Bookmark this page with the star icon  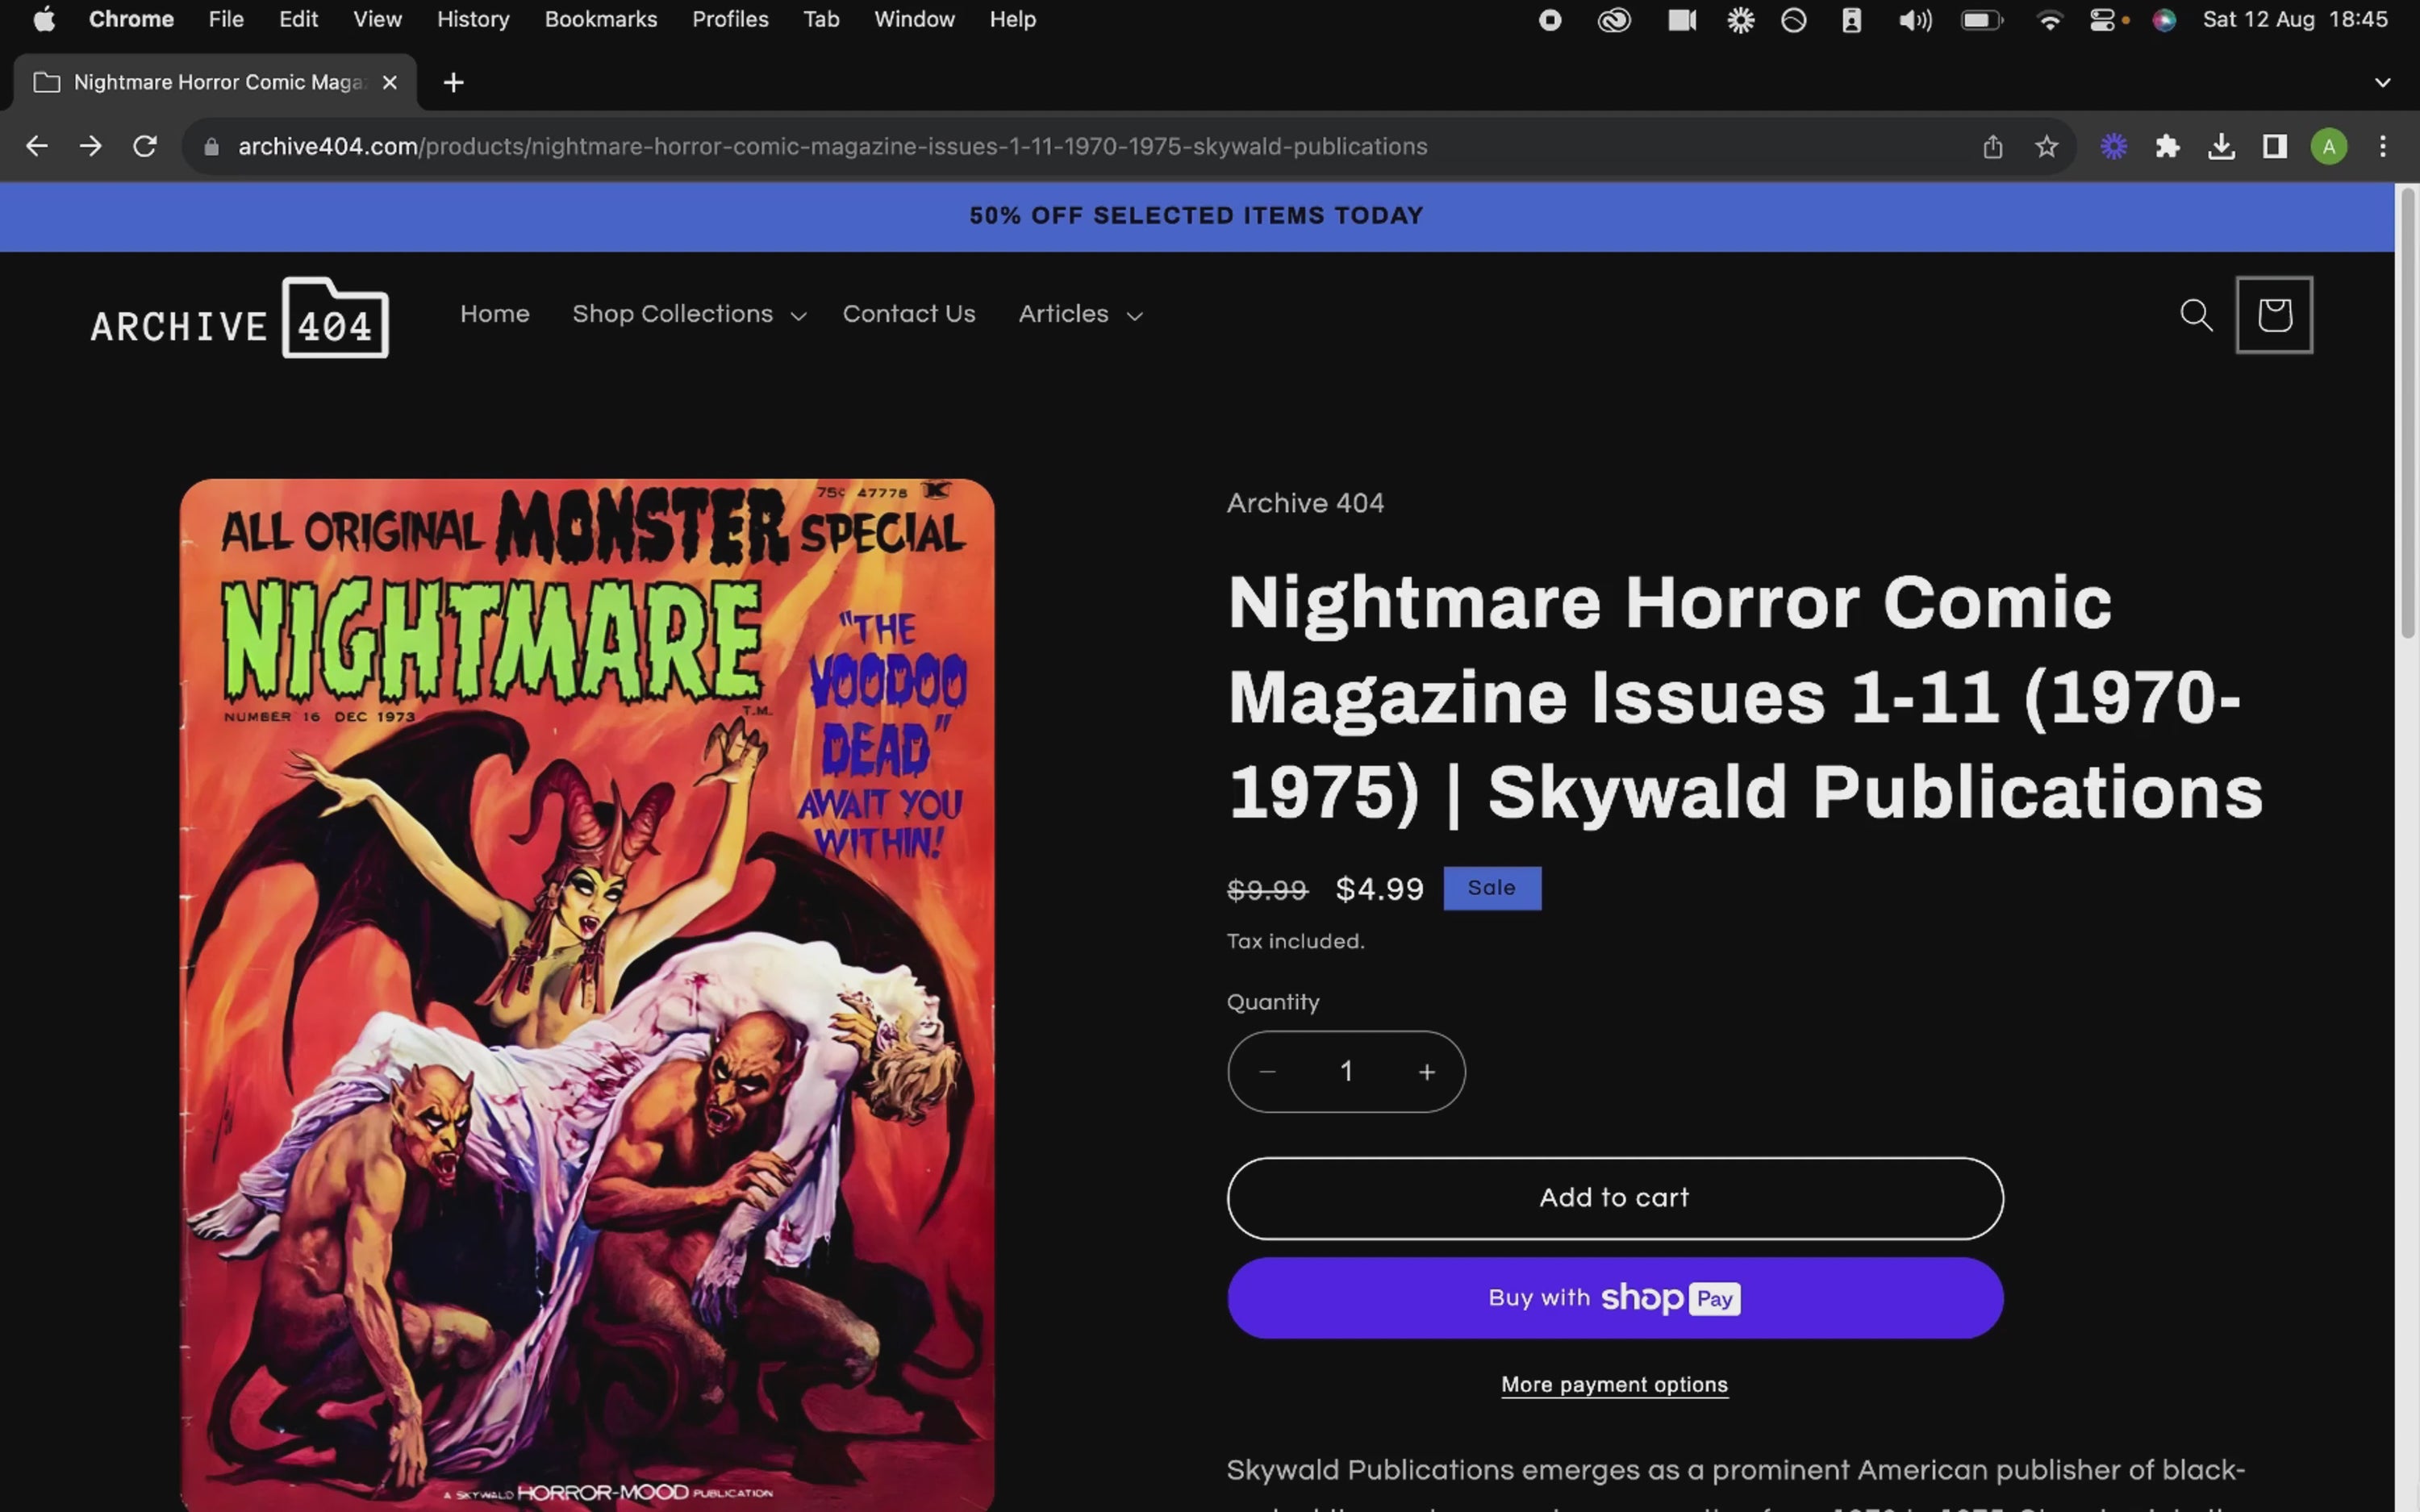point(2046,146)
